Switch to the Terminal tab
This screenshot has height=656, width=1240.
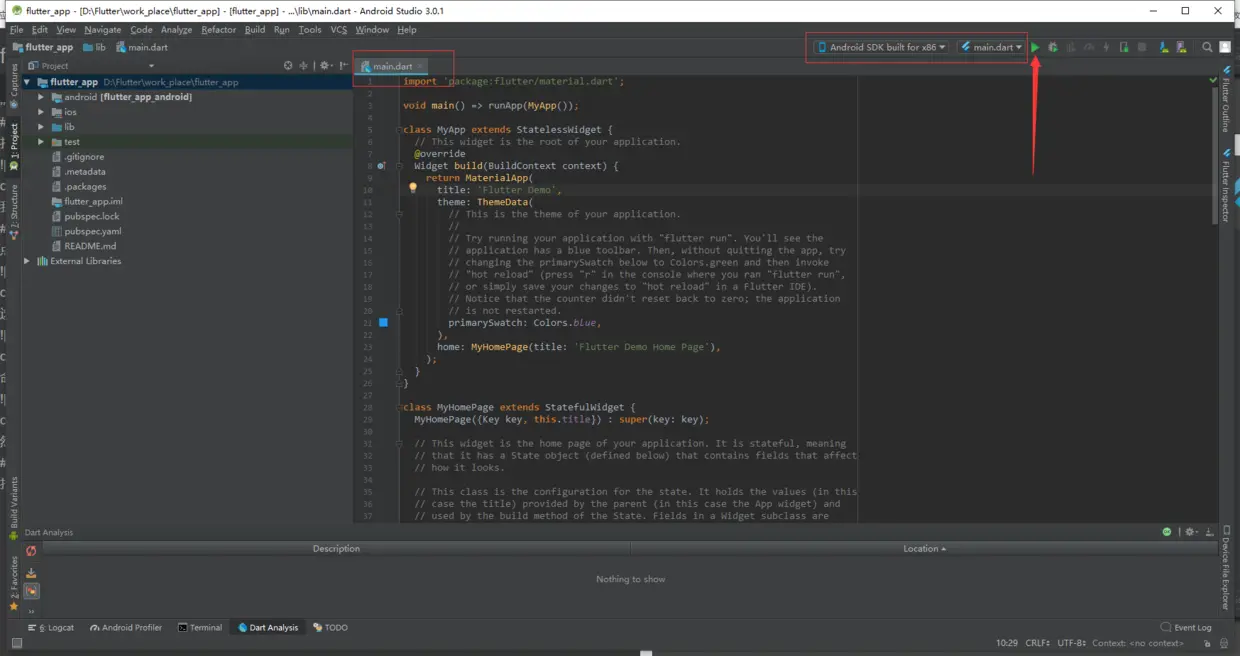(x=200, y=628)
